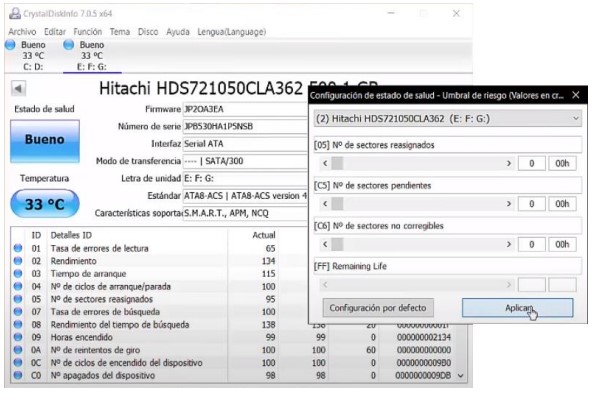Decrease [05] sectores reasignados with left arrow
The image size is (593, 394).
point(325,163)
